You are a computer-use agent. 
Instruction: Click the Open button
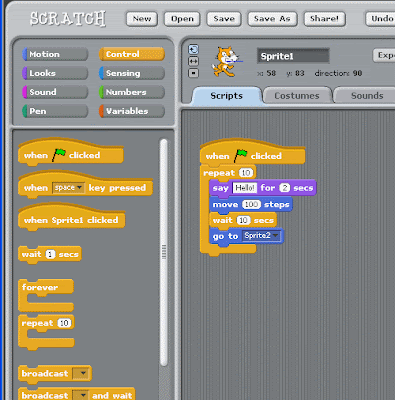coord(182,19)
